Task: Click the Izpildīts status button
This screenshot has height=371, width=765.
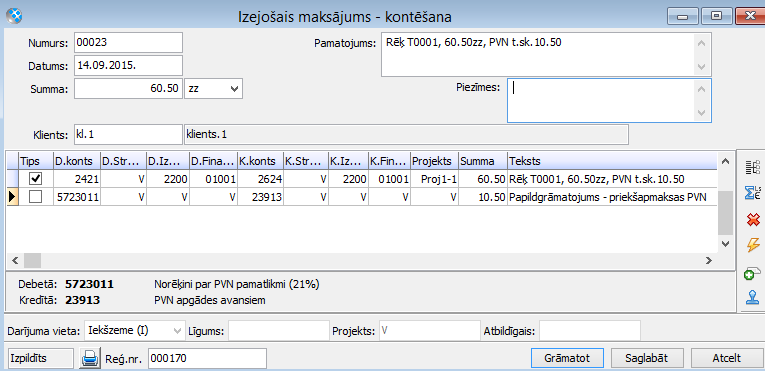Action: [x=40, y=358]
